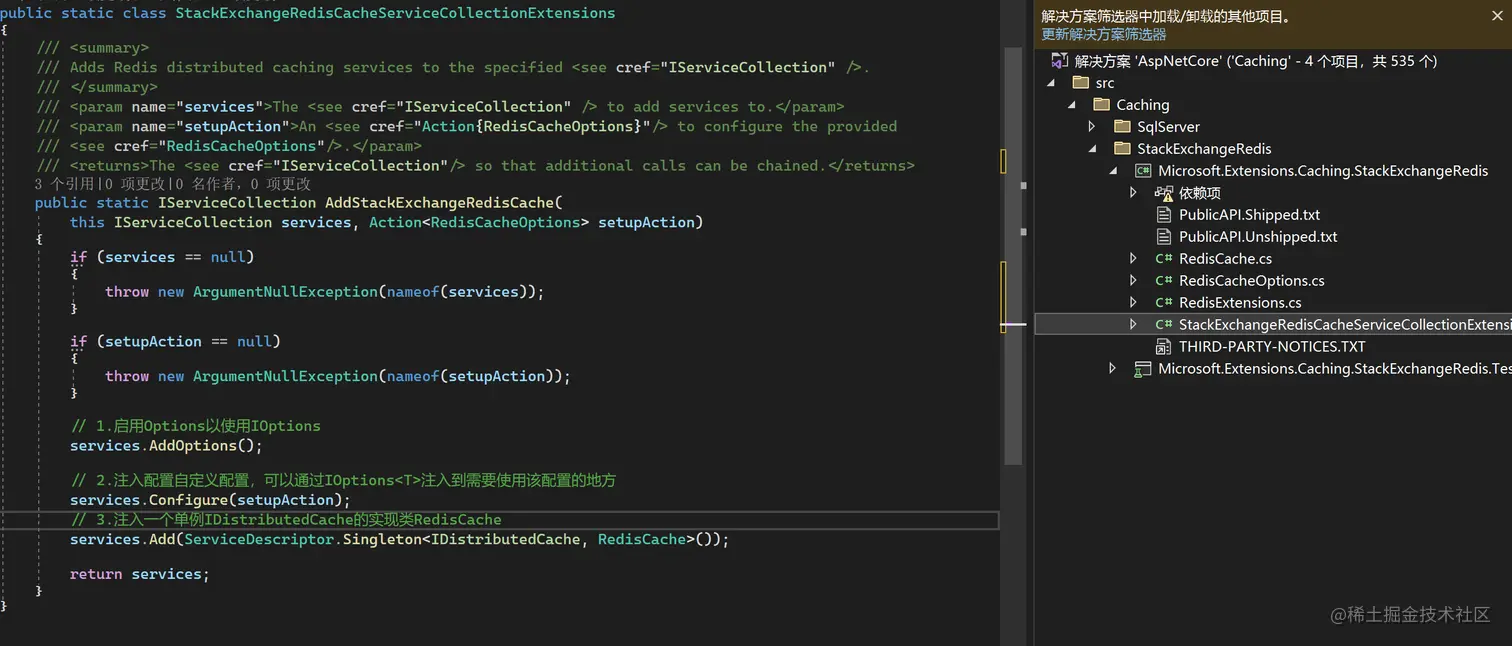Collapse the StackExchangeRedis folder node

[x=1092, y=149]
